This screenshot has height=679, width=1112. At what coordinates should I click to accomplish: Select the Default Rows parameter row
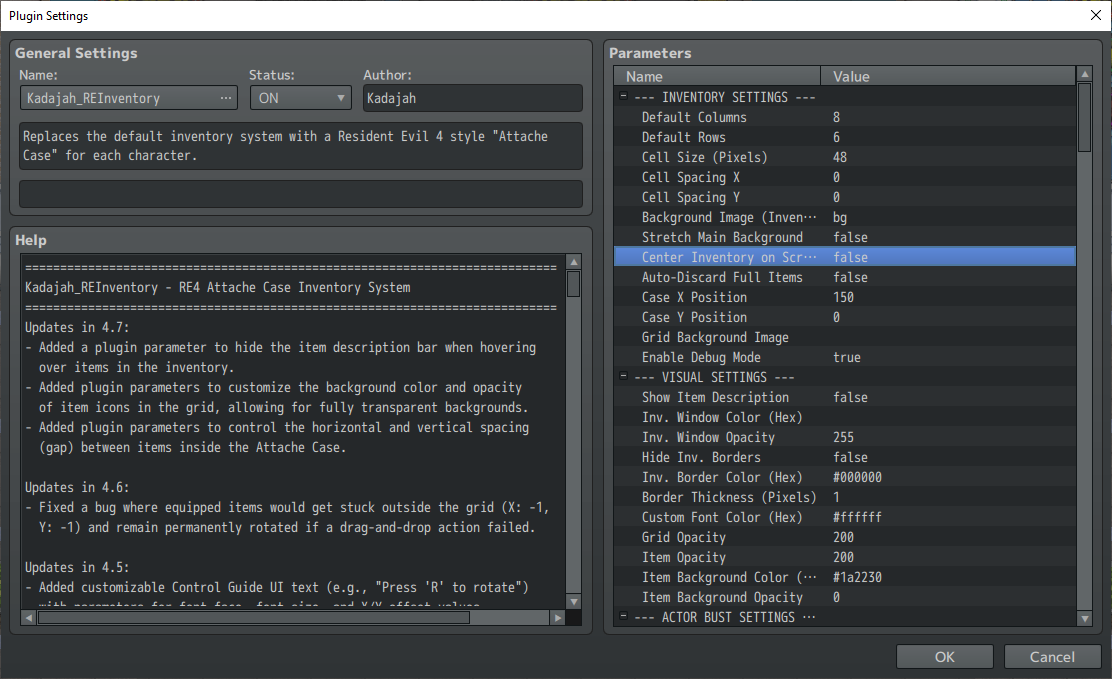[x=845, y=137]
